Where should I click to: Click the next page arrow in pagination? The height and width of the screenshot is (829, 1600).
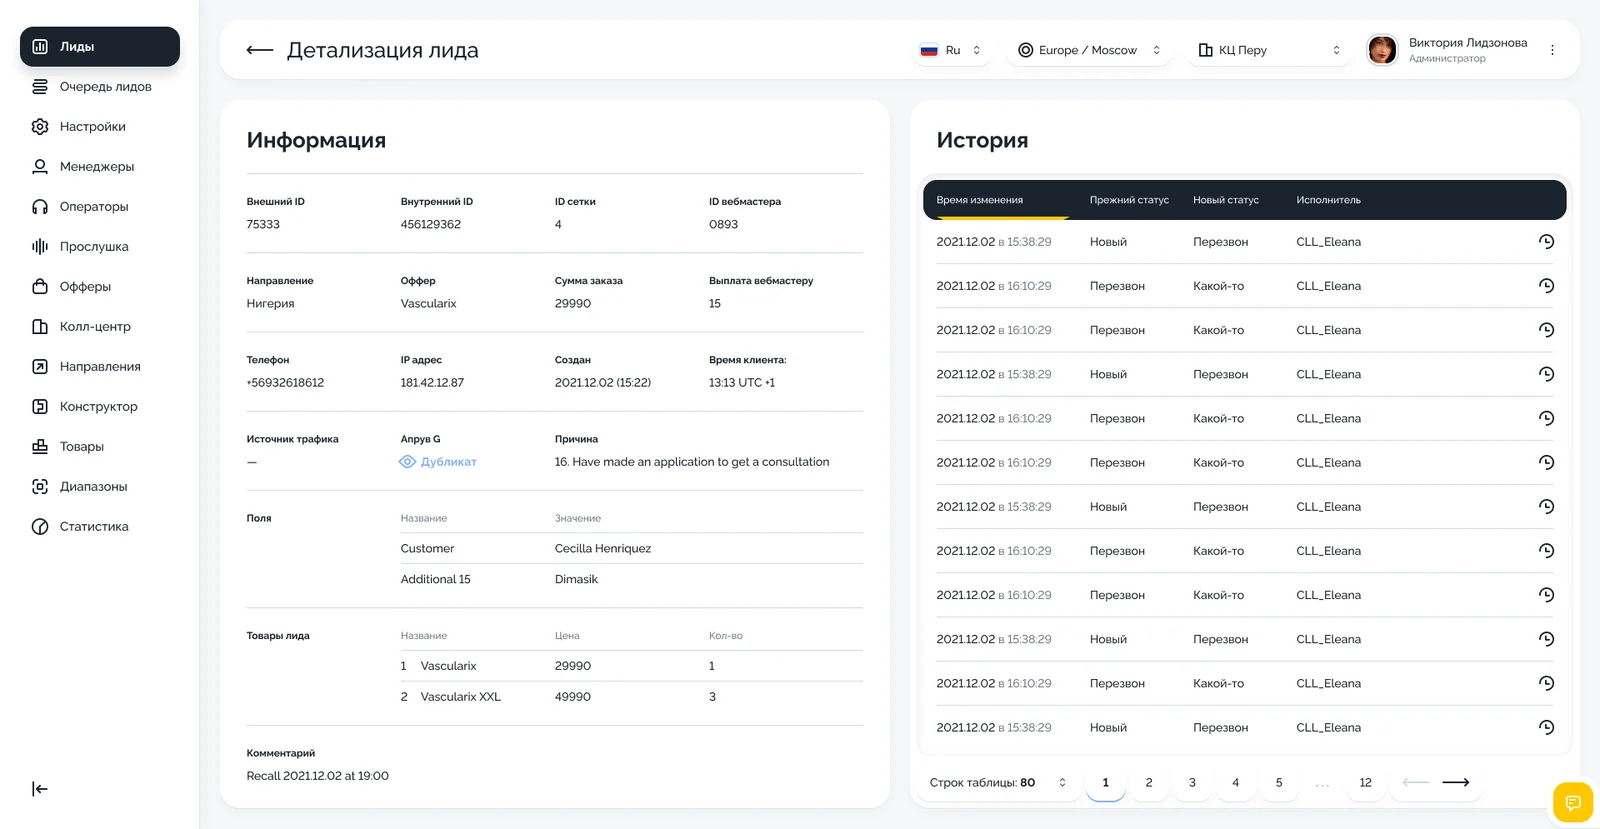click(x=1456, y=783)
